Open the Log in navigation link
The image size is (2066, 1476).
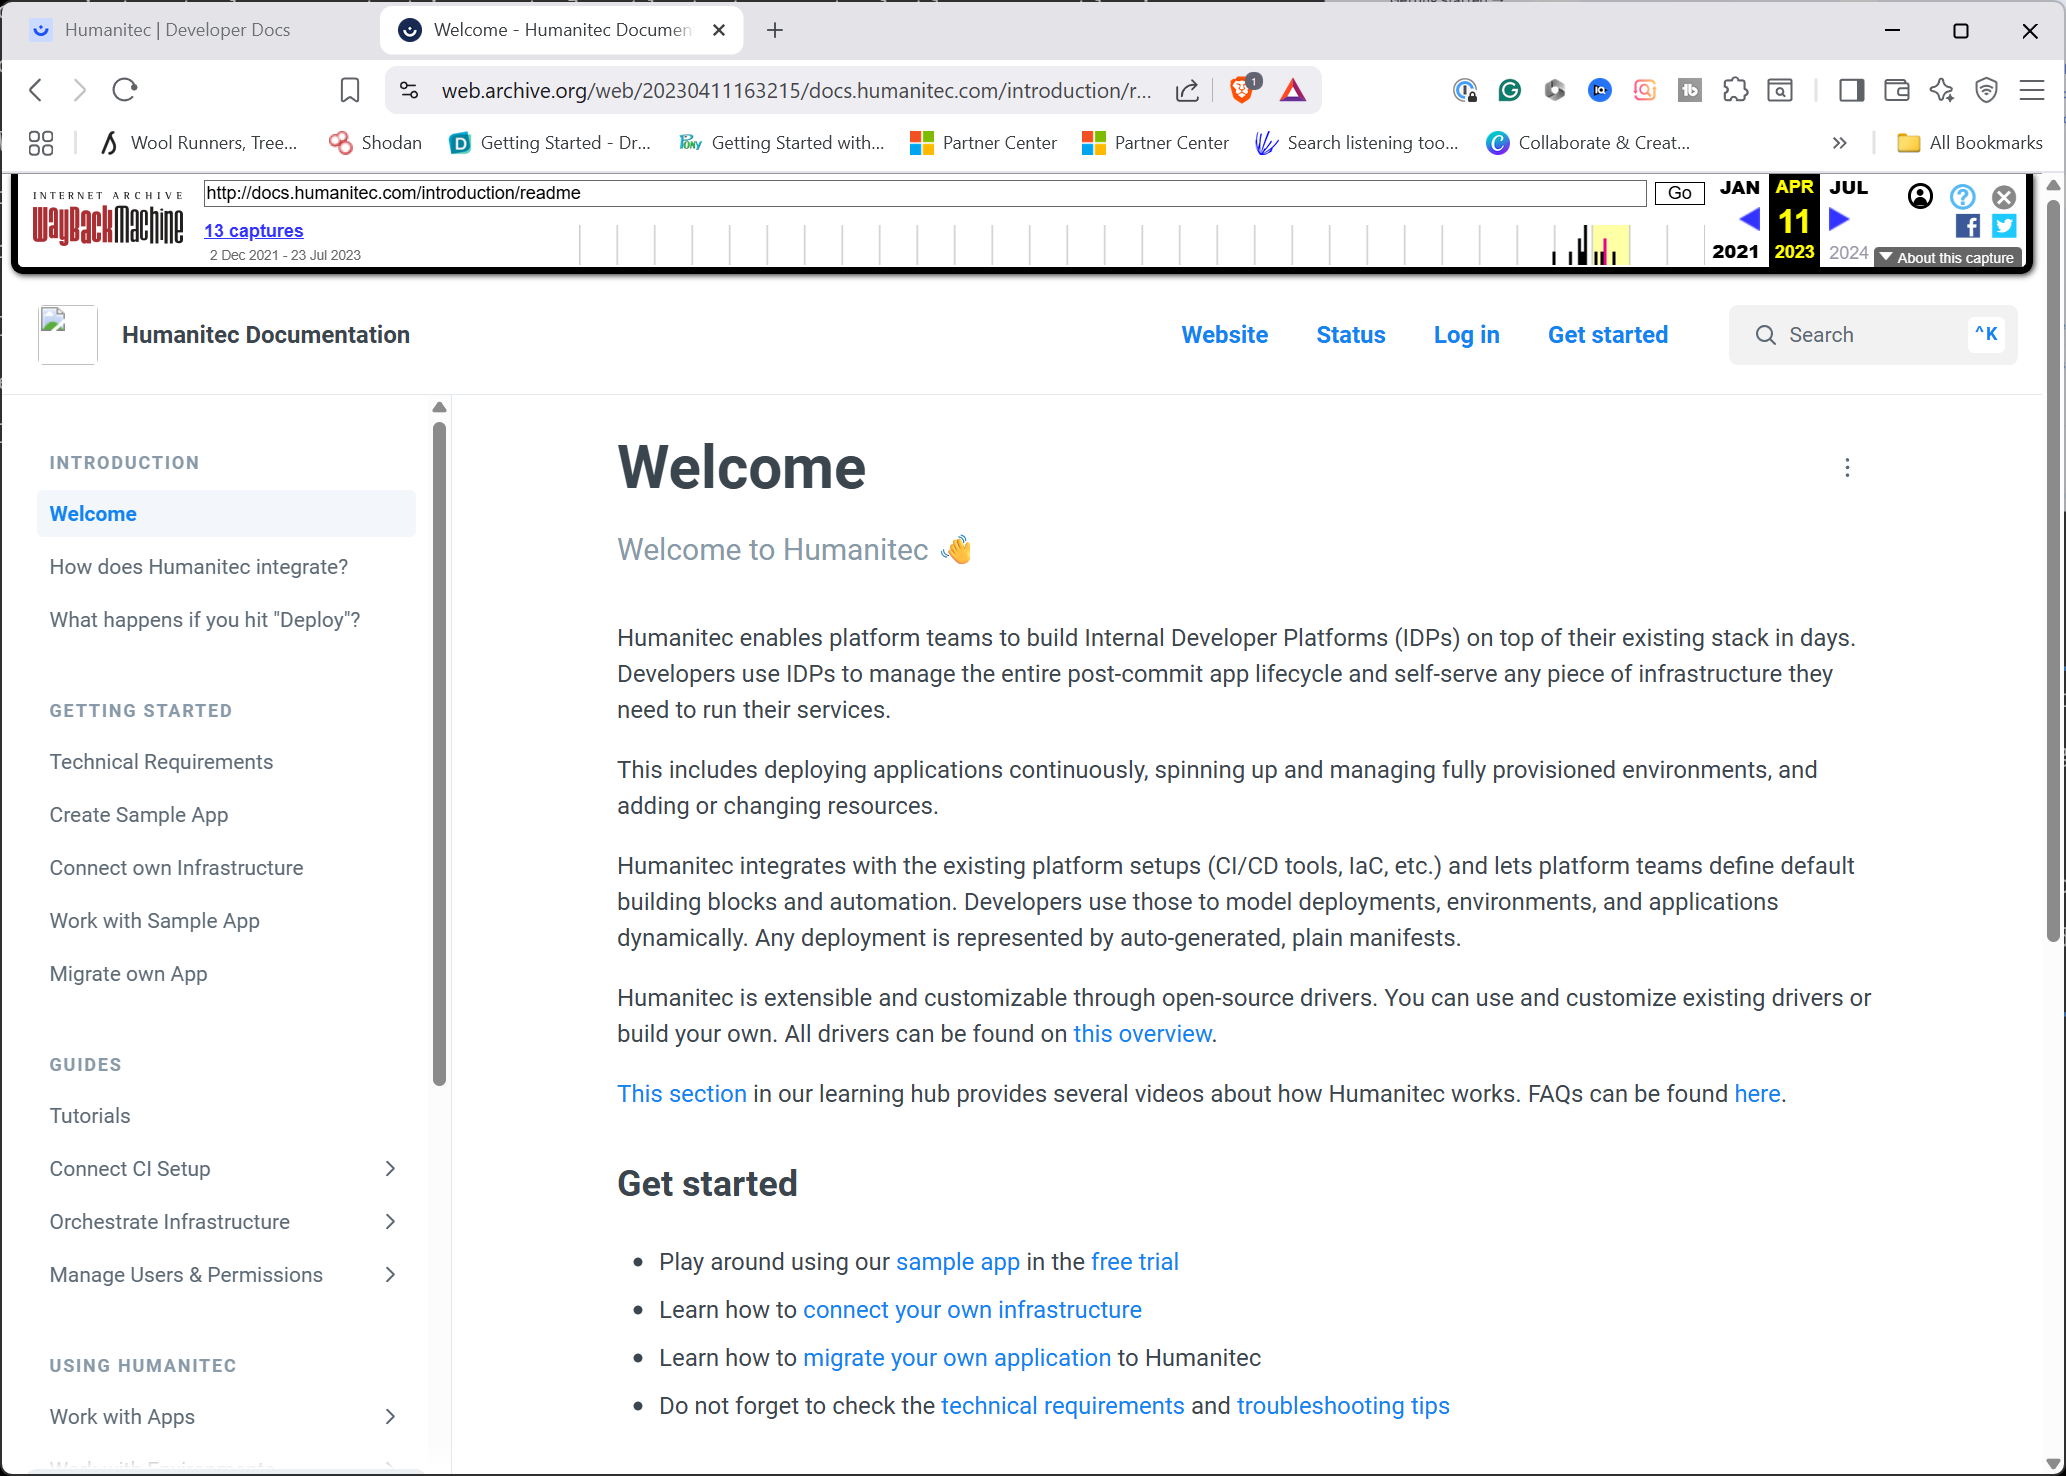1466,335
